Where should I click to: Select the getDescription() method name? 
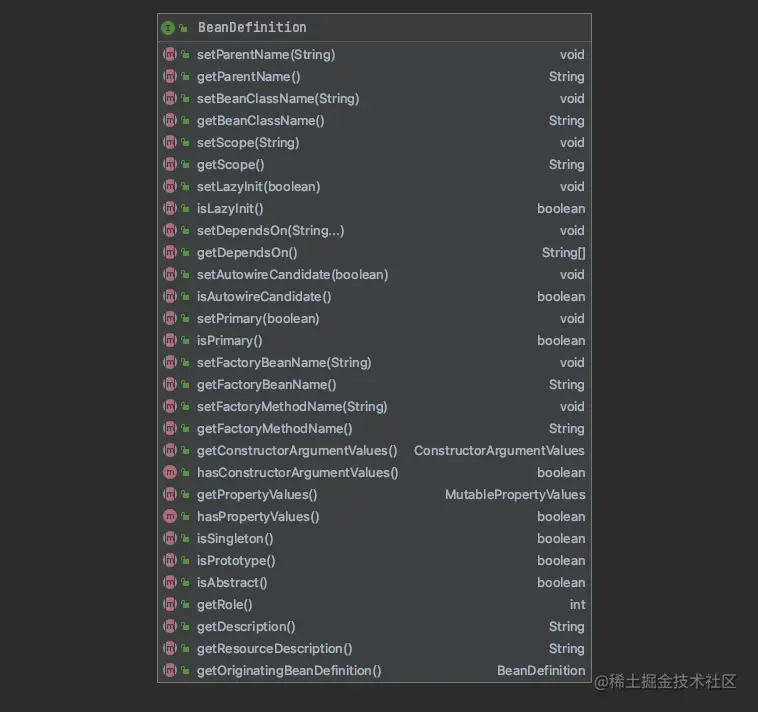click(x=246, y=626)
